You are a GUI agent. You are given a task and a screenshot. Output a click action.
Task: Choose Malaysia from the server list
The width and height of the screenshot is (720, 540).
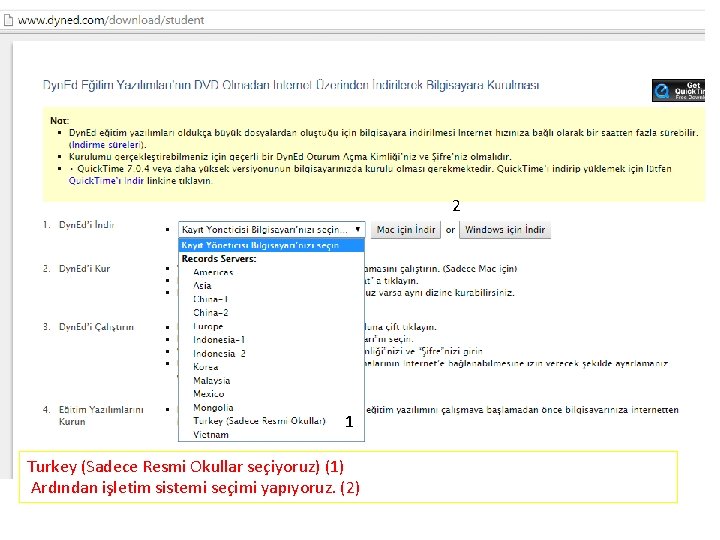(x=212, y=381)
